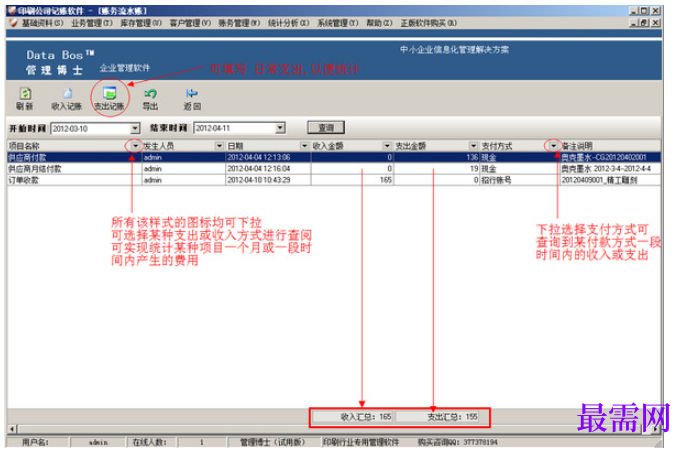Open the 正版软件购买 menu
This screenshot has width=689, height=449.
point(428,23)
